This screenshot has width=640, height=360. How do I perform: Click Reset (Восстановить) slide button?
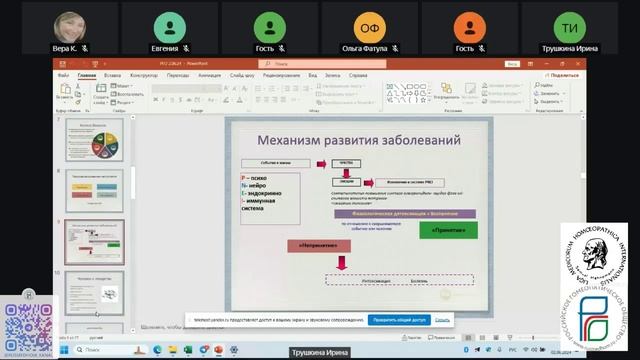(127, 94)
